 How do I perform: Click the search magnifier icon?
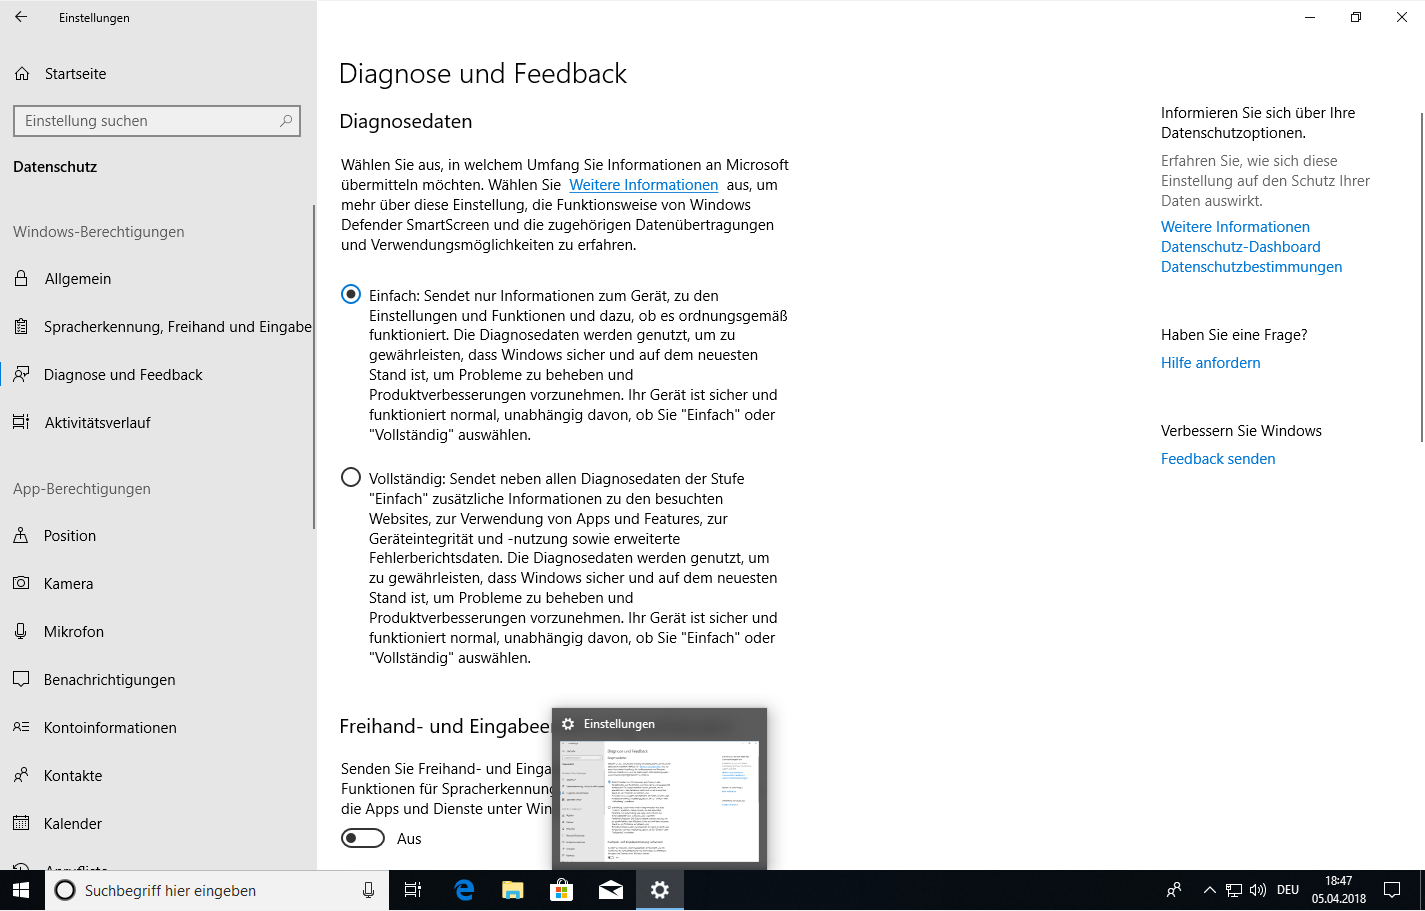(286, 121)
